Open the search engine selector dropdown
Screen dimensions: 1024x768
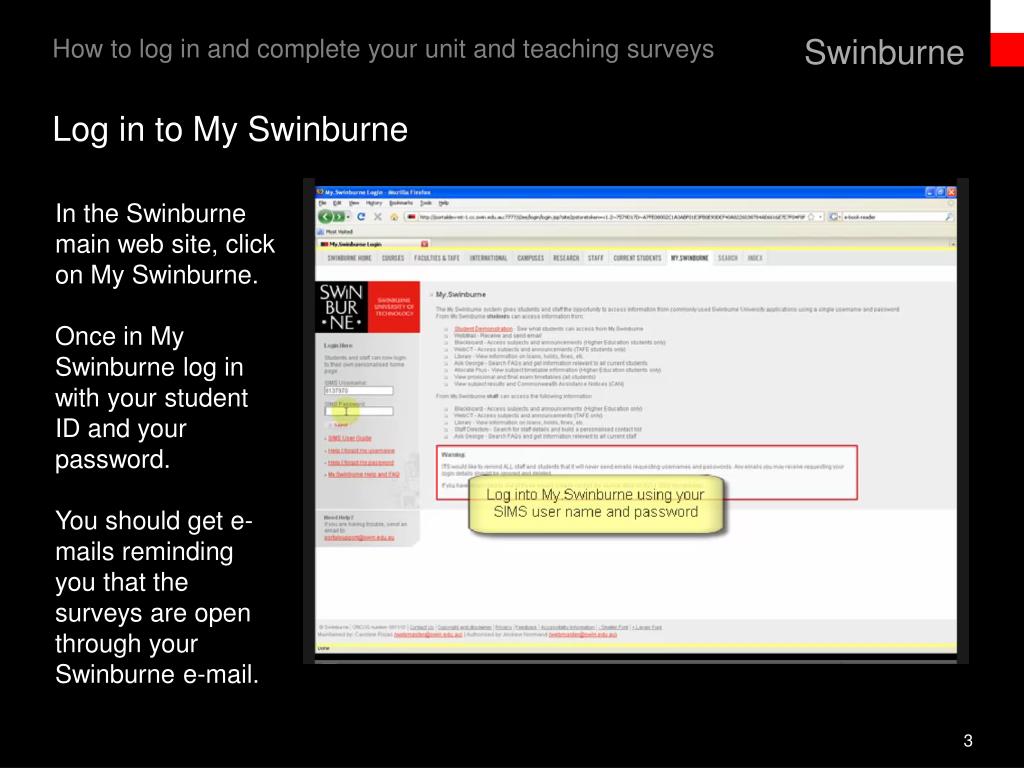pyautogui.click(x=835, y=217)
